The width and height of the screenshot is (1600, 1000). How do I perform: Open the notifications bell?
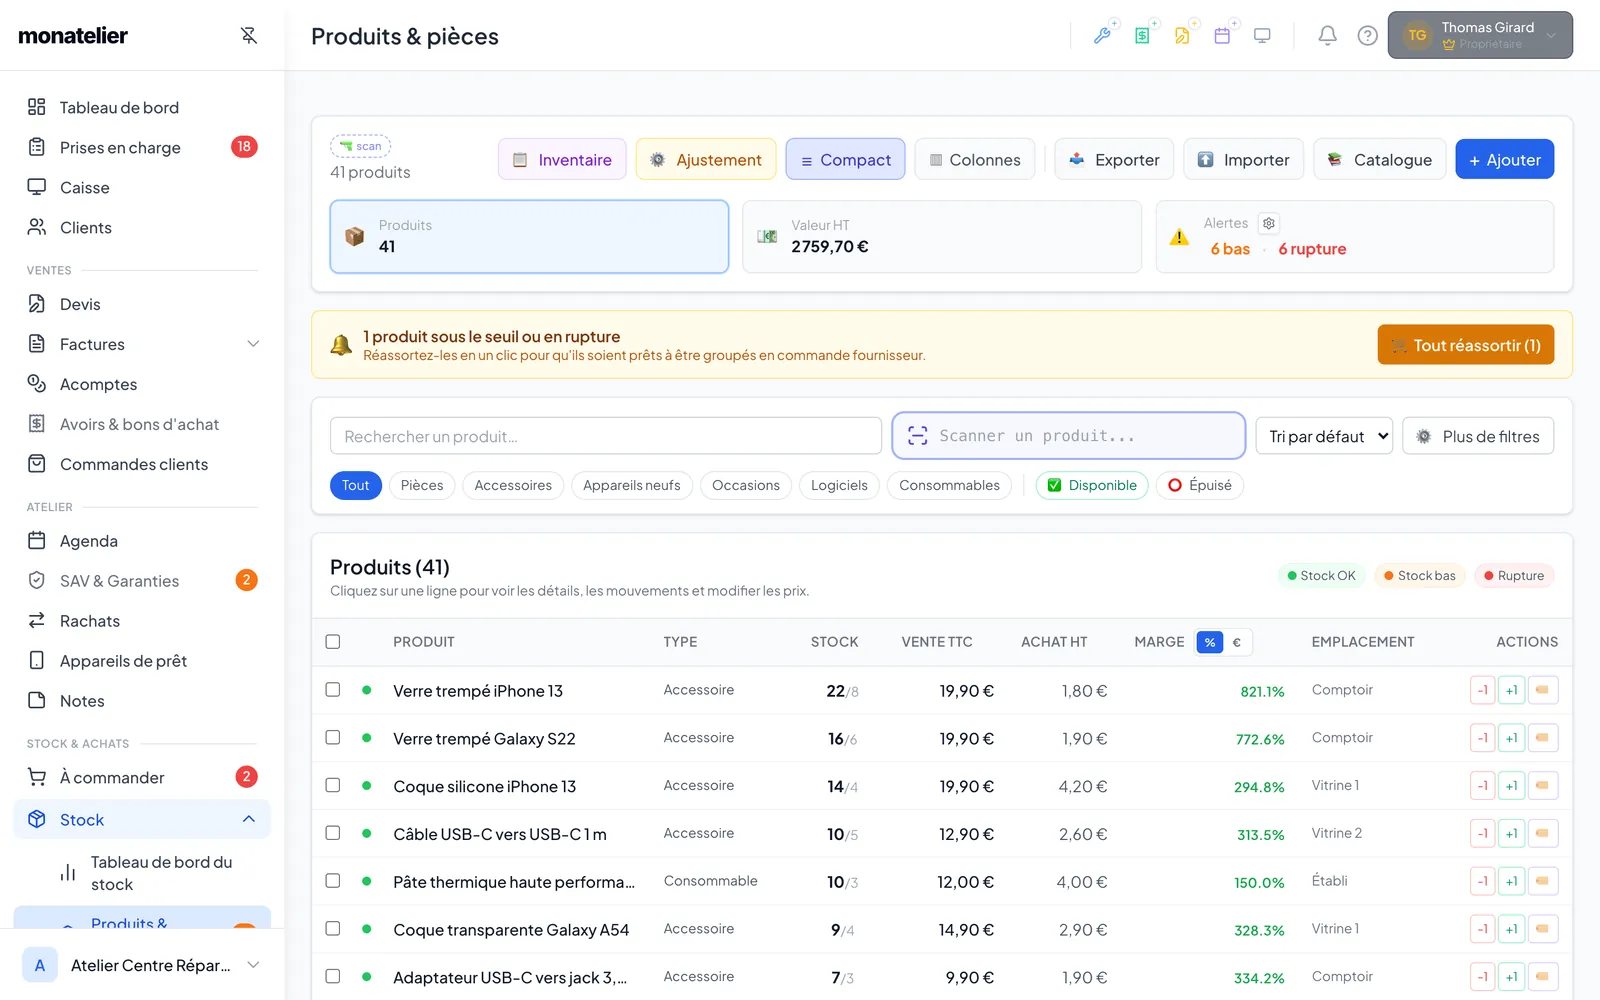1327,36
